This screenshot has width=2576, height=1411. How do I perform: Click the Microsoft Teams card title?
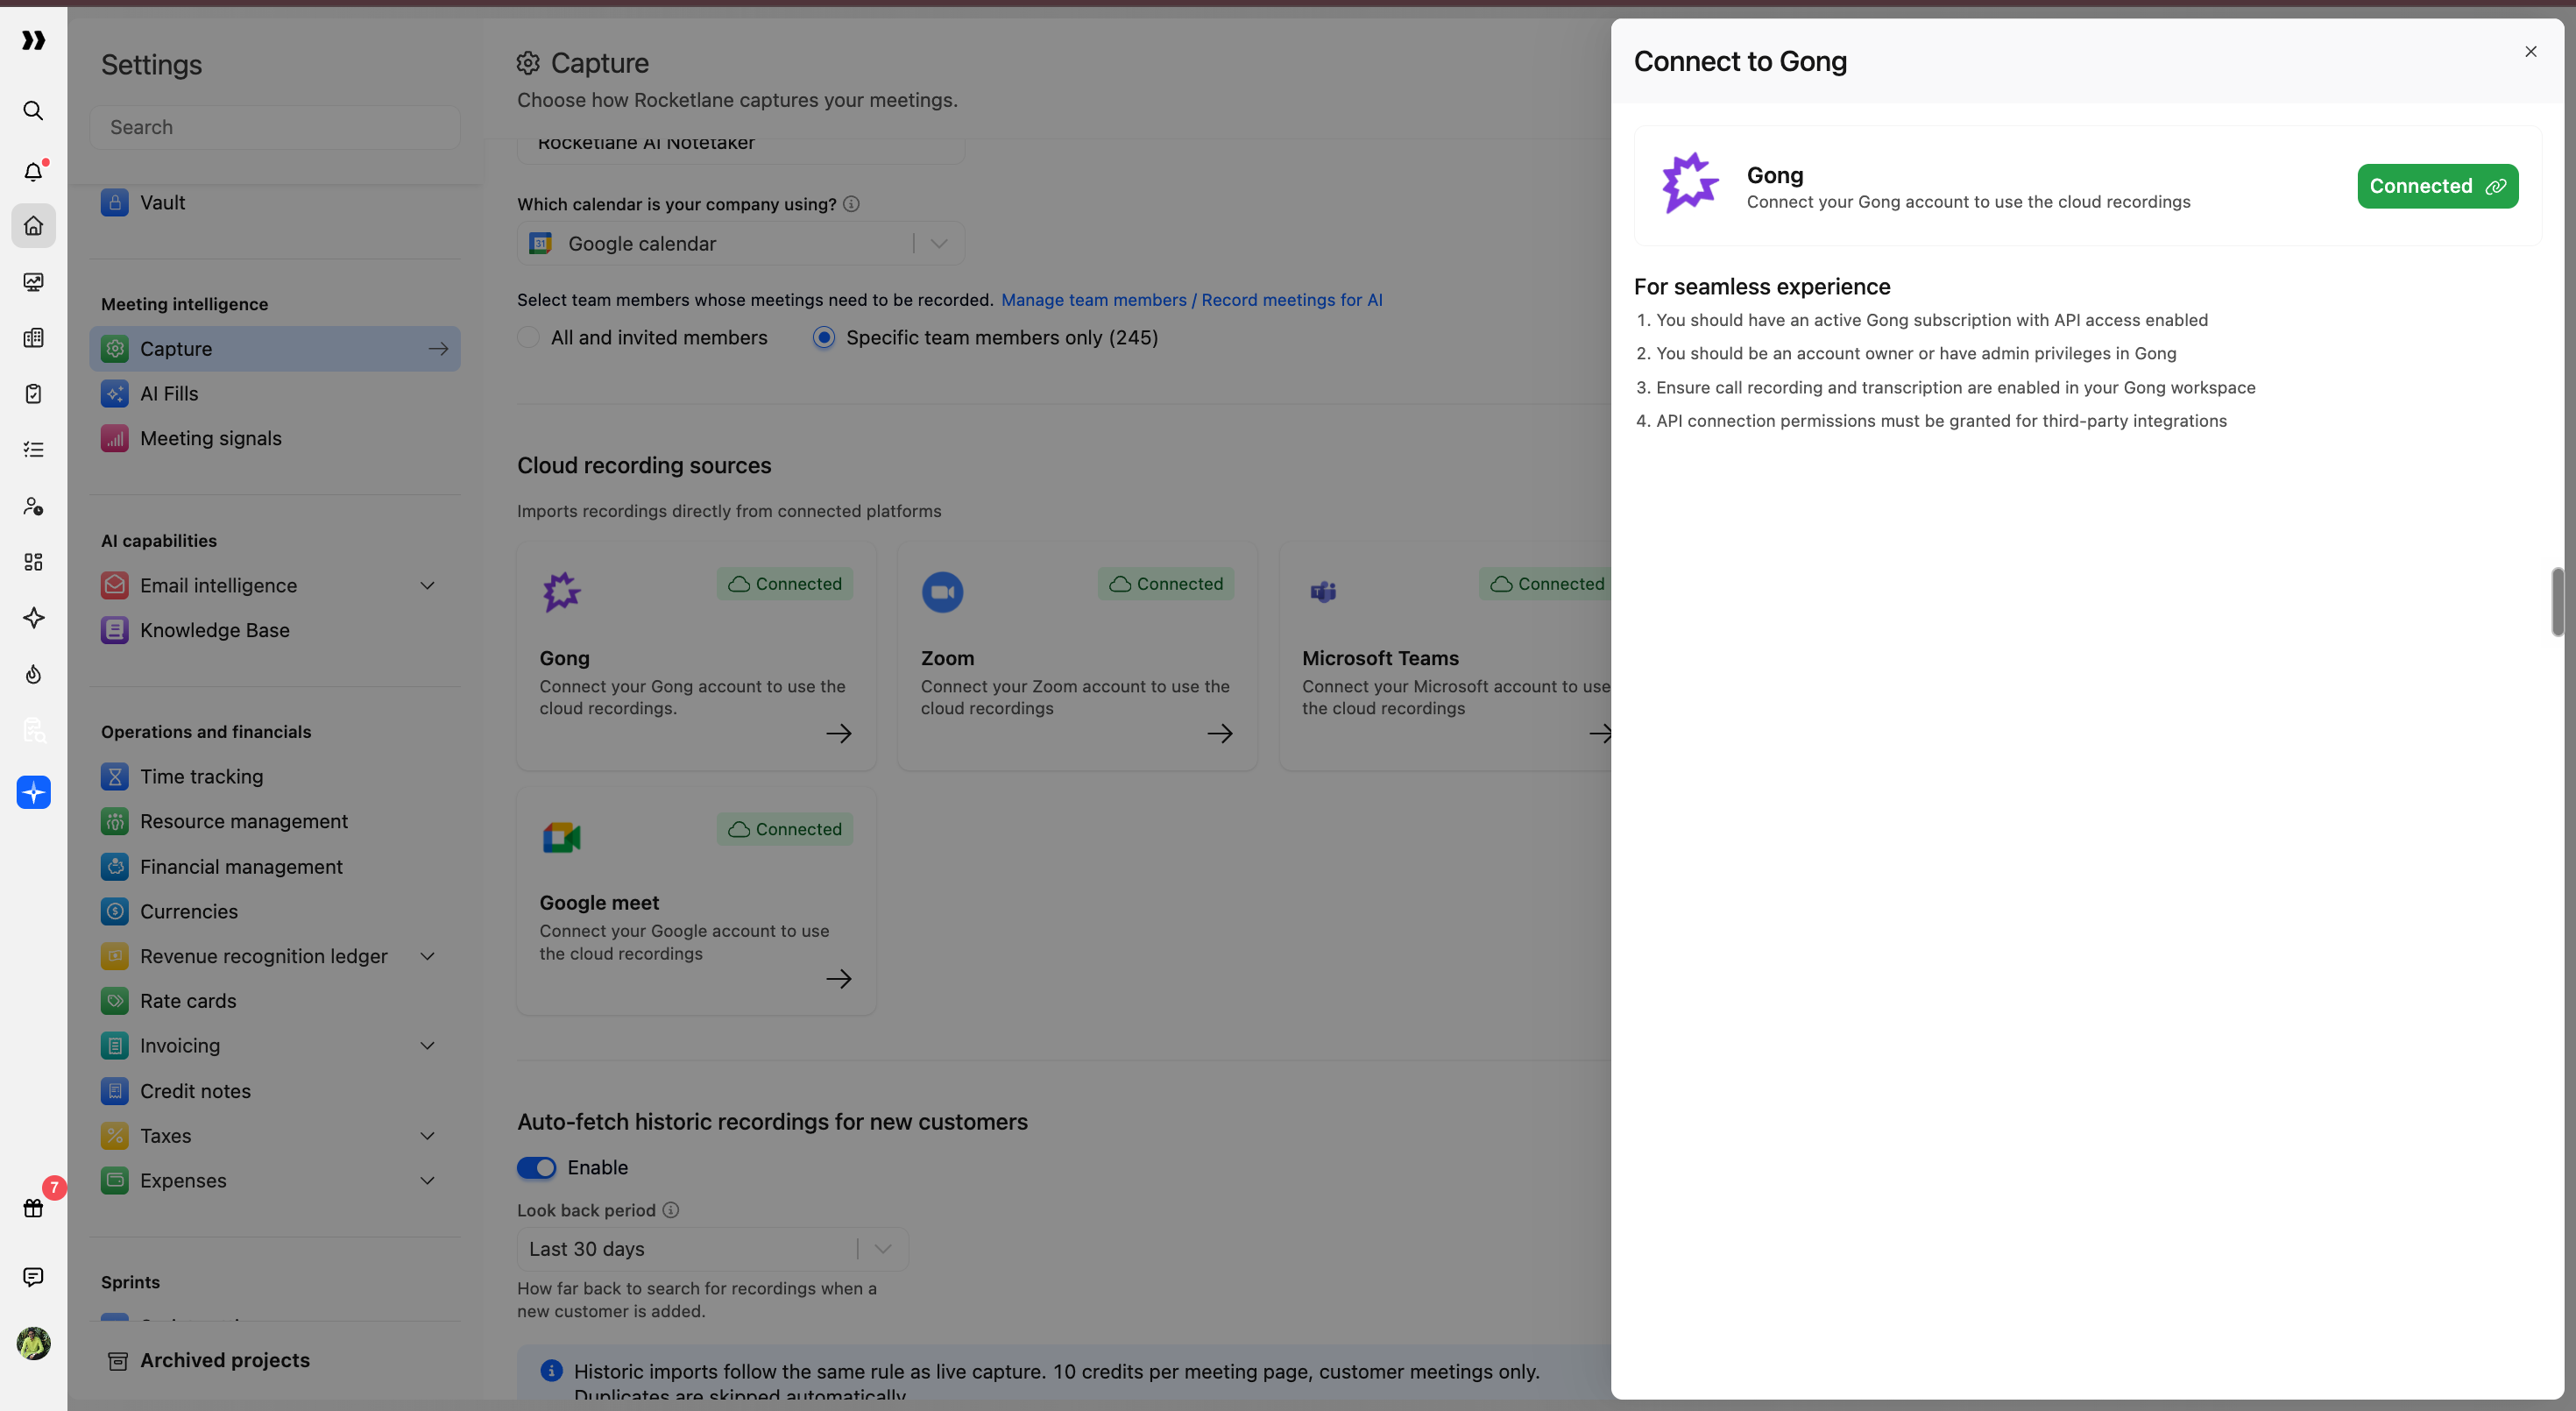[x=1380, y=658]
